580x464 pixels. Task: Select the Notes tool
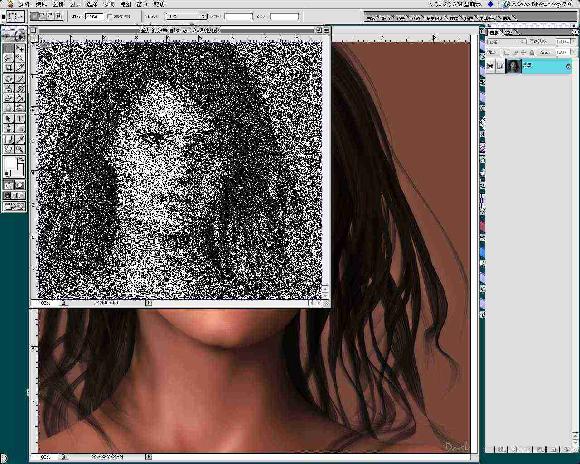pyautogui.click(x=9, y=139)
